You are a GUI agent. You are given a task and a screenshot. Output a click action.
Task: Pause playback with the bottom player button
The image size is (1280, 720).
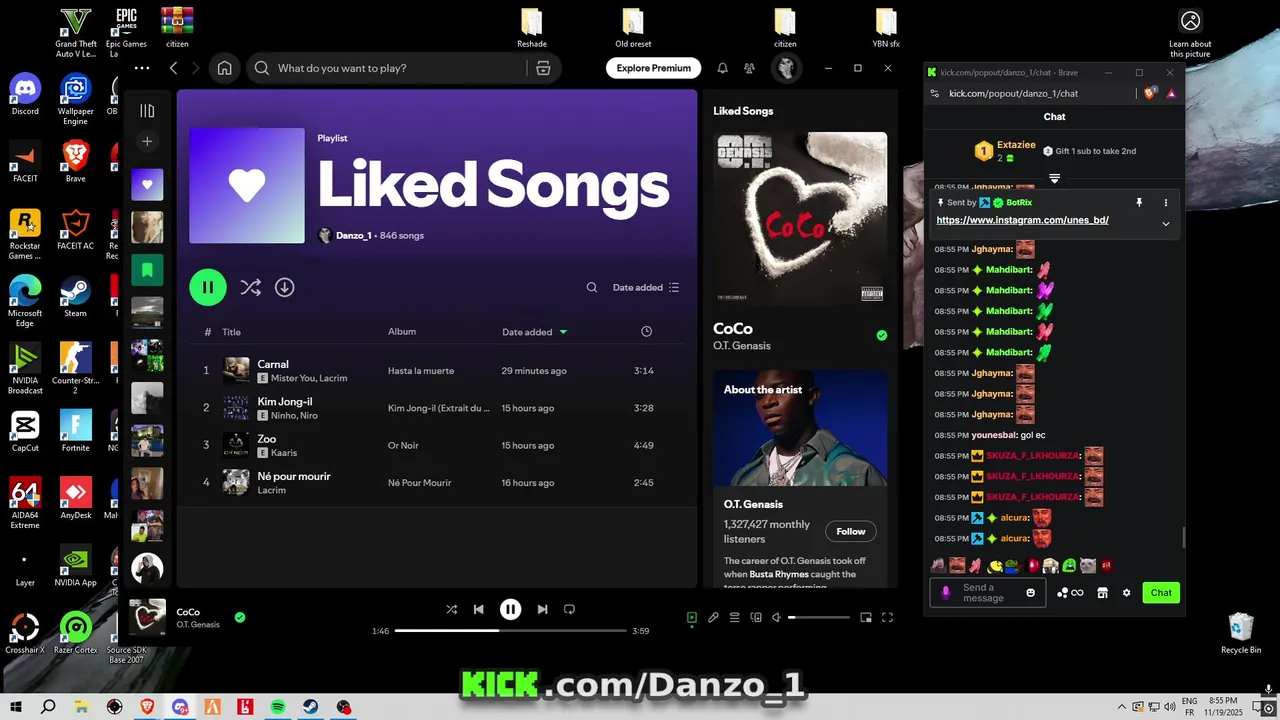tap(510, 609)
